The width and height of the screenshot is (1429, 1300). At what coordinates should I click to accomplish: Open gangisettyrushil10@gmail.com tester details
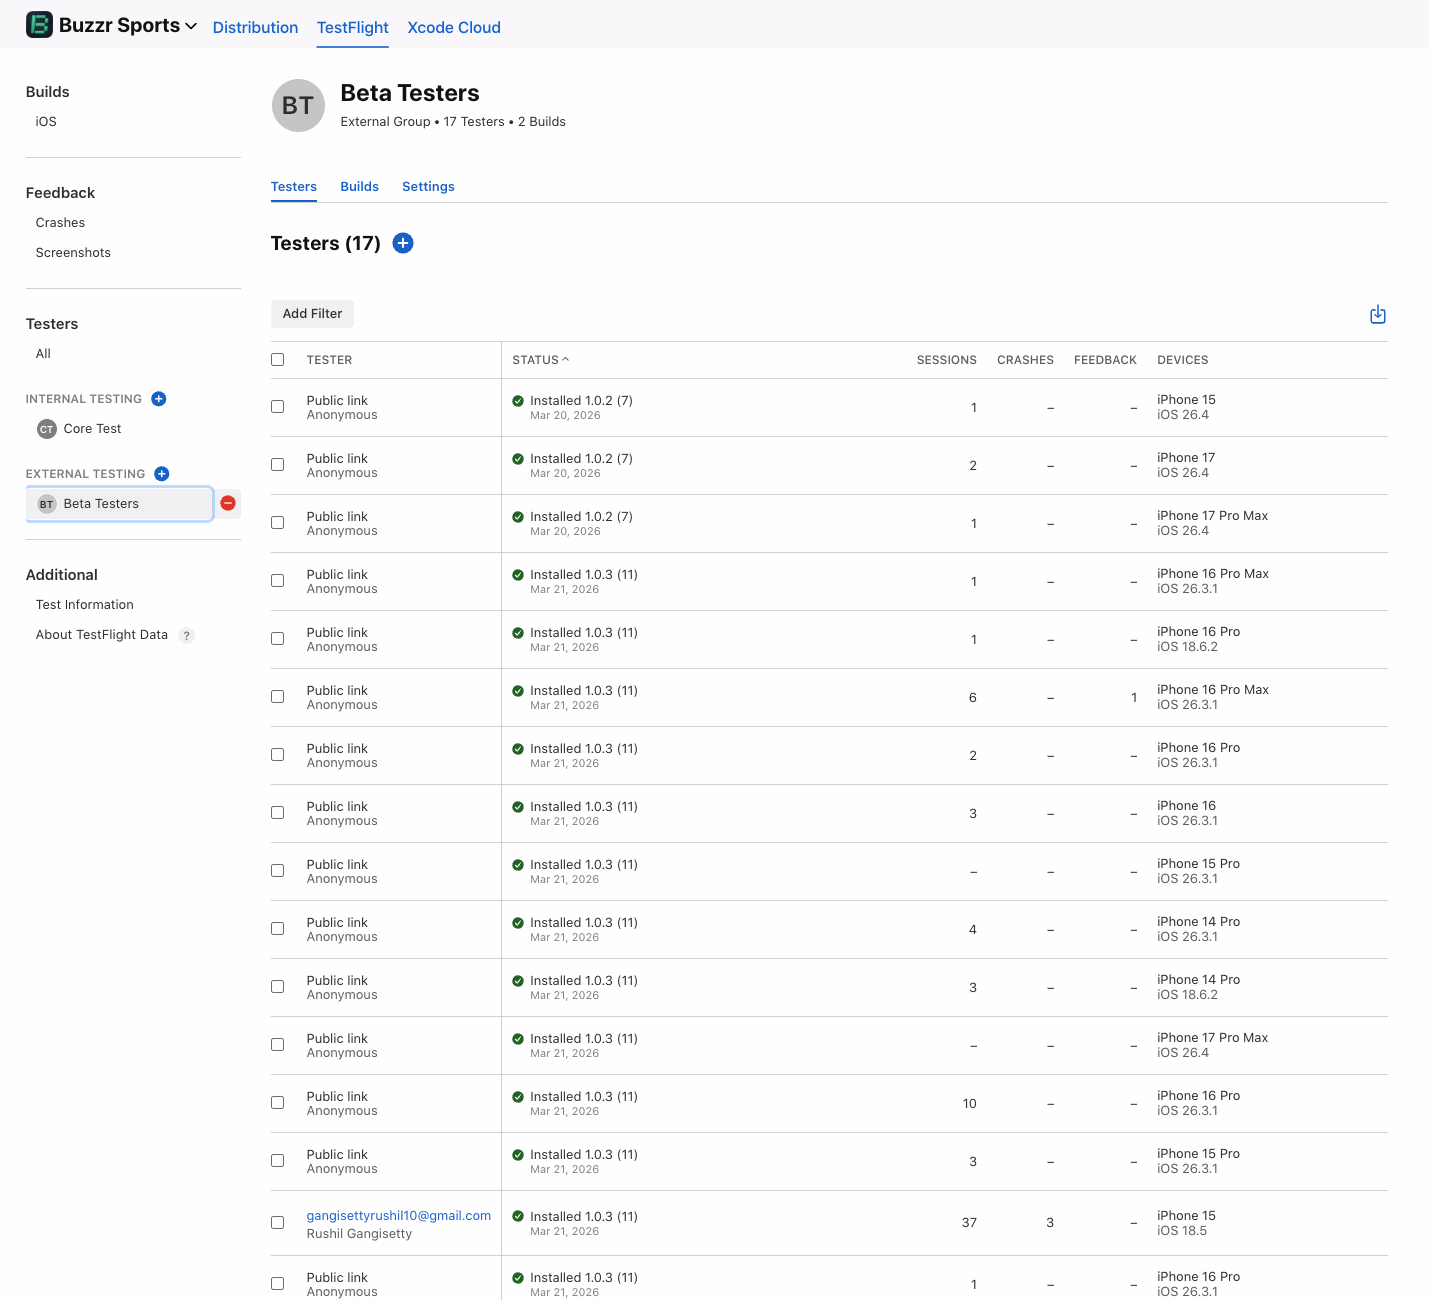click(x=398, y=1215)
